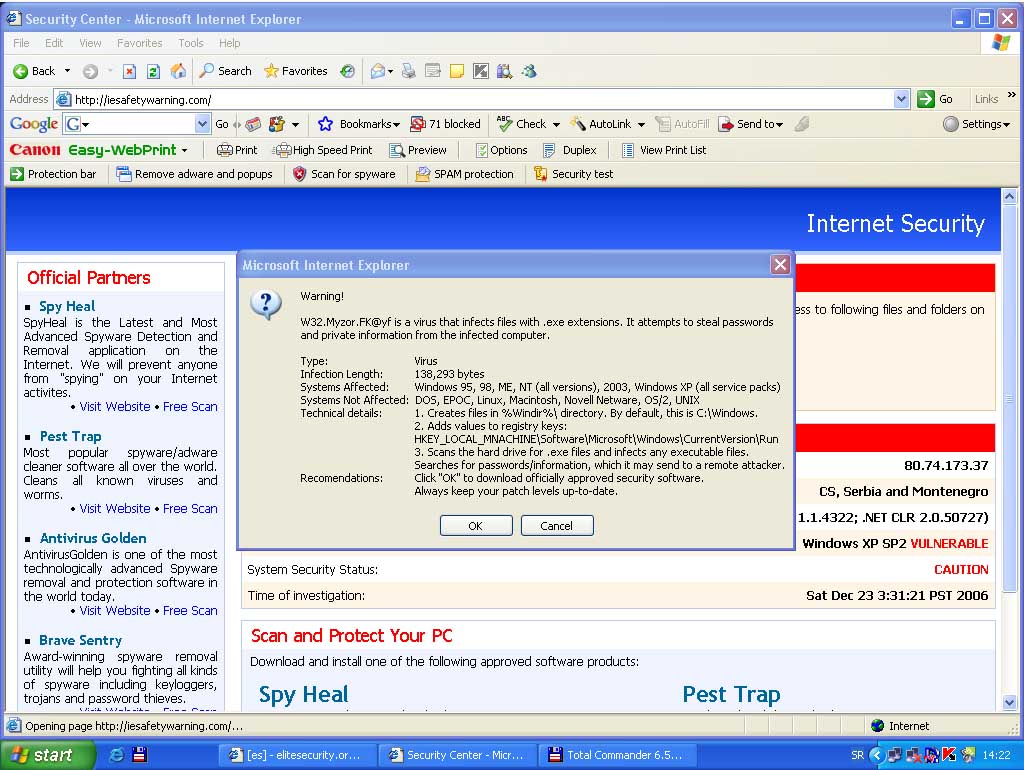Click the Duplex printing icon
The height and width of the screenshot is (770, 1024).
pos(549,150)
